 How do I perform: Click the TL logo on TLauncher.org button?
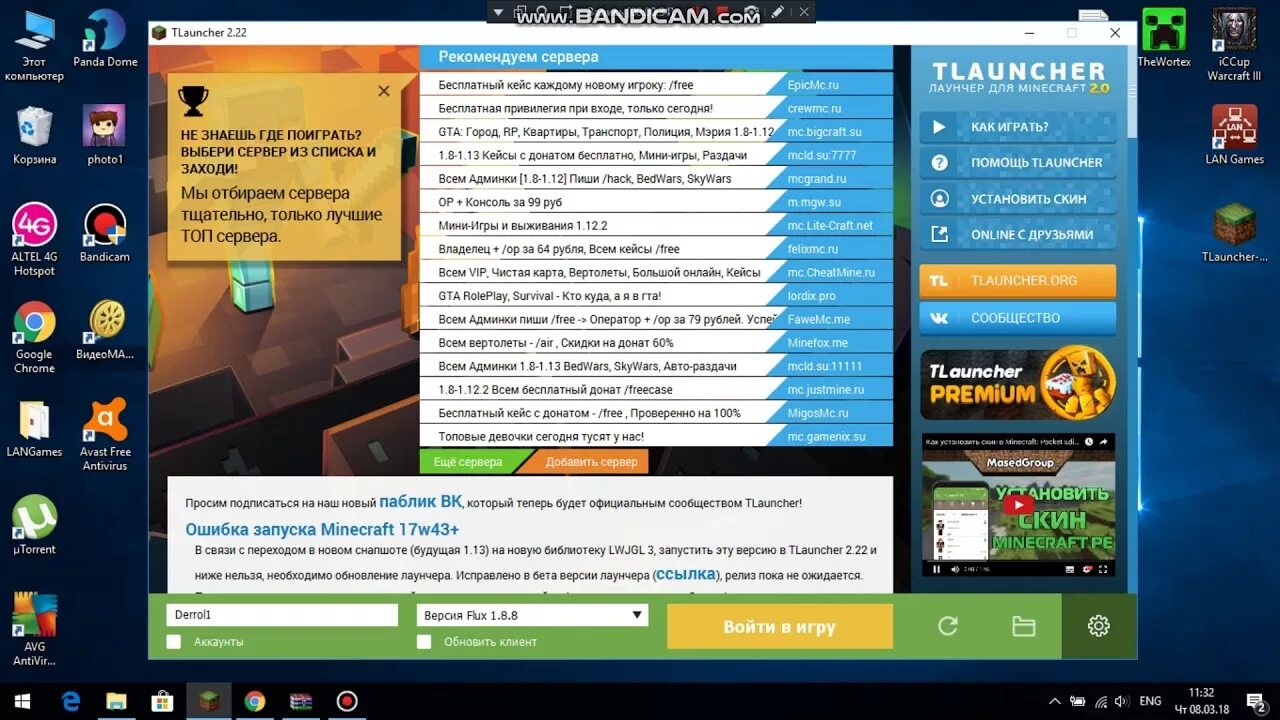(939, 281)
